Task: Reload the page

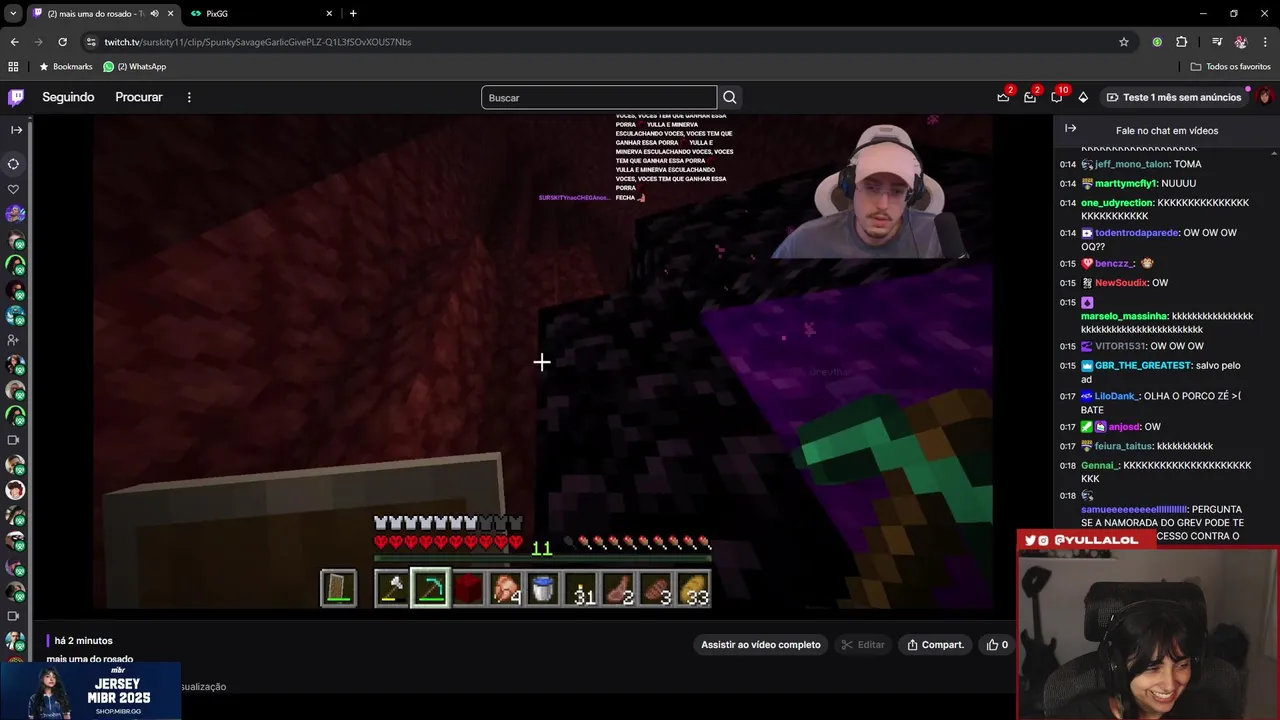Action: point(62,42)
